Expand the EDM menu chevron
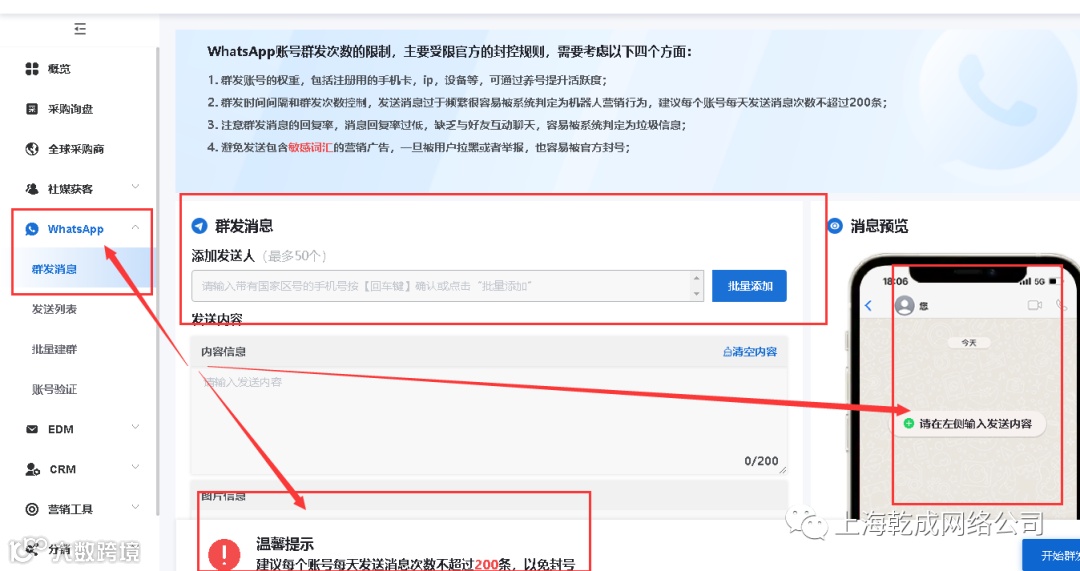 coord(136,428)
